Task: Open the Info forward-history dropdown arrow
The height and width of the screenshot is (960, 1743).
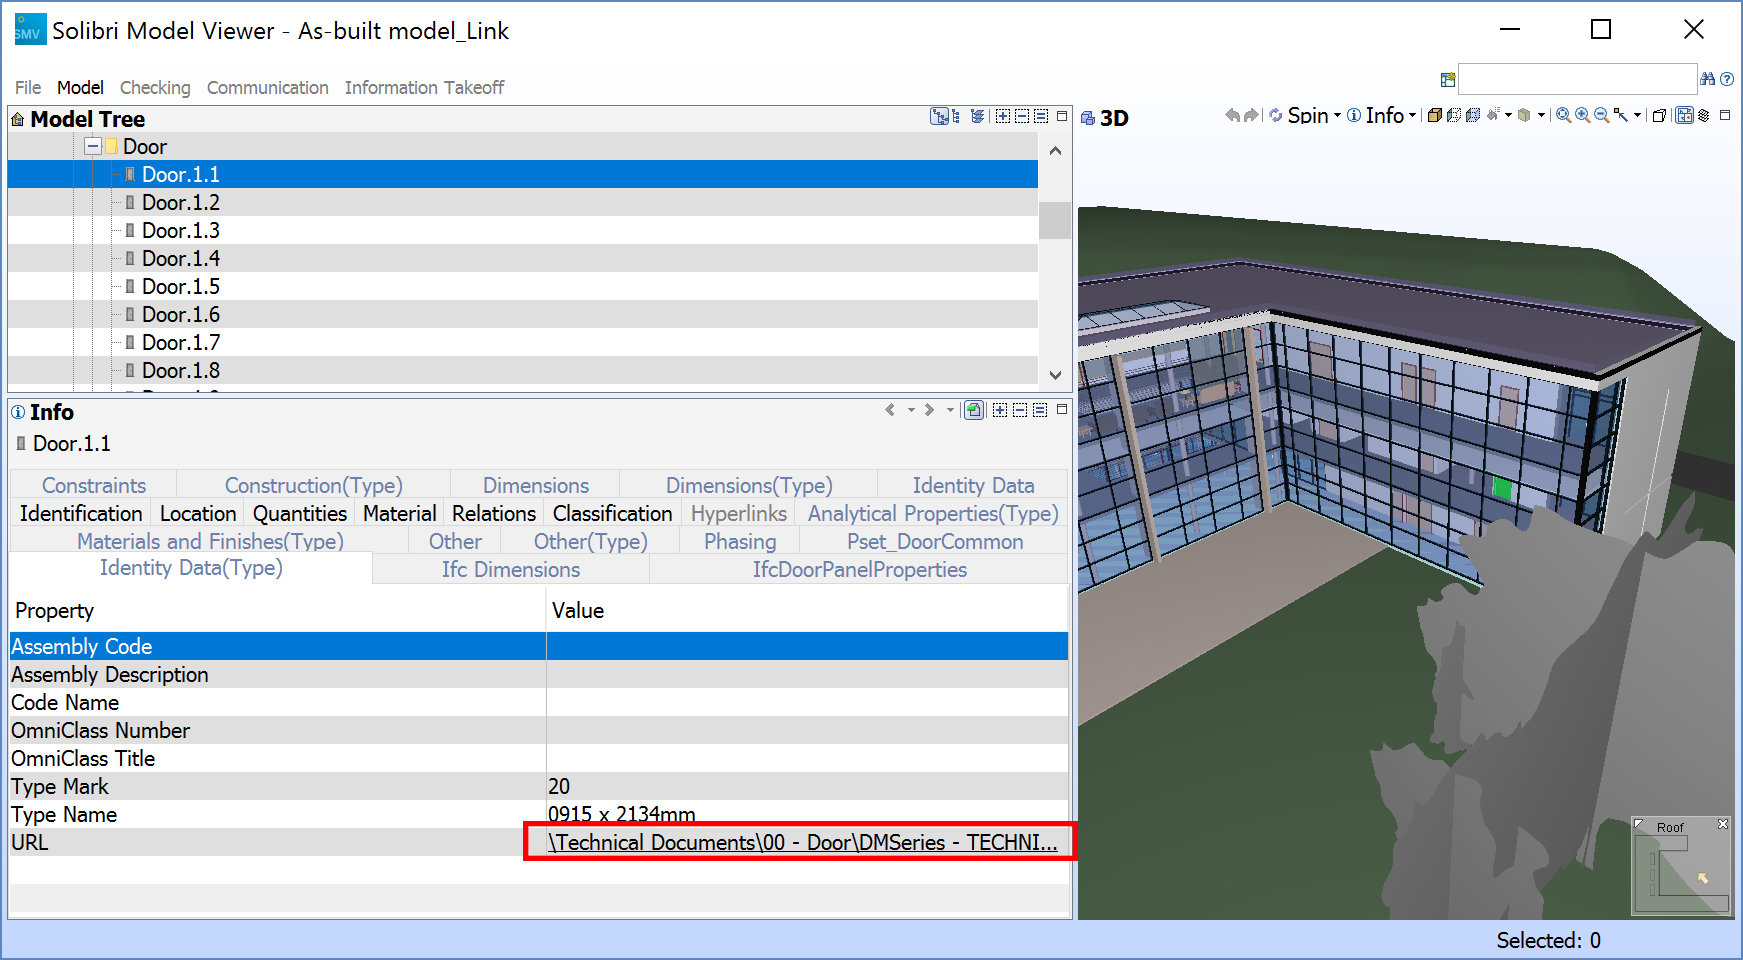Action: coord(950,410)
